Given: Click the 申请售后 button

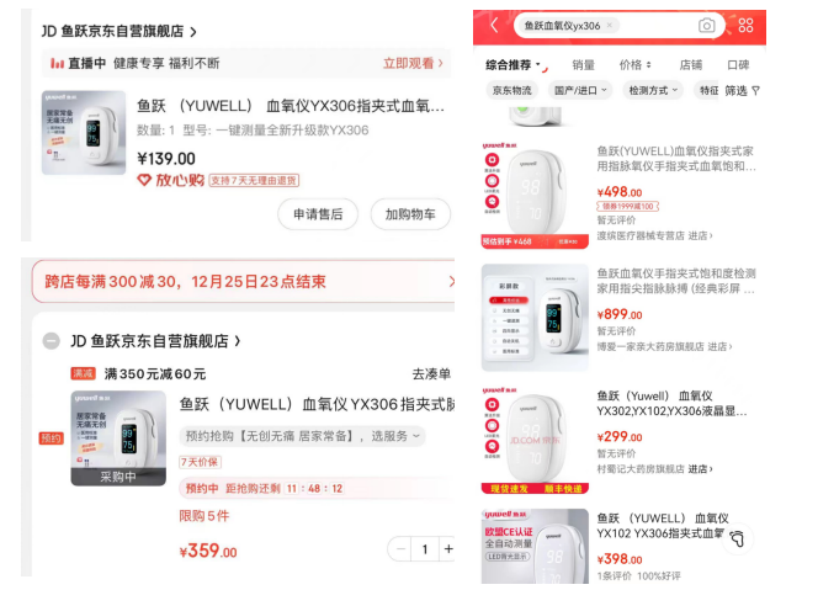Looking at the screenshot, I should 318,214.
